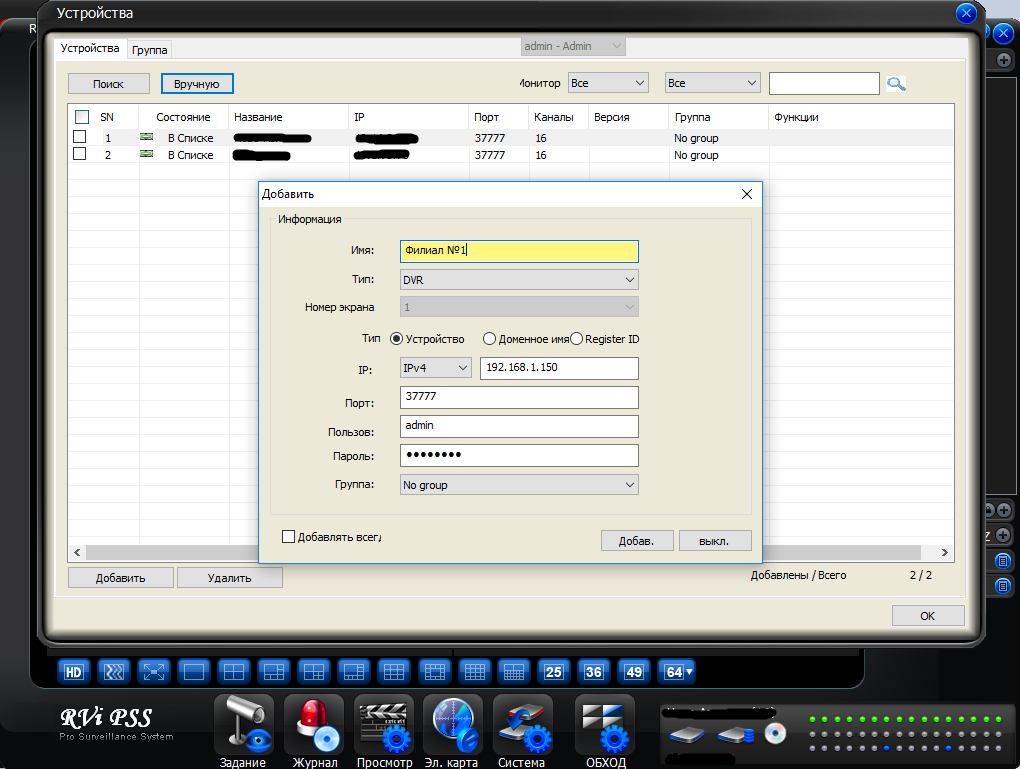Open the Эл. карта e-map icon
The width and height of the screenshot is (1020, 769).
coord(452,724)
